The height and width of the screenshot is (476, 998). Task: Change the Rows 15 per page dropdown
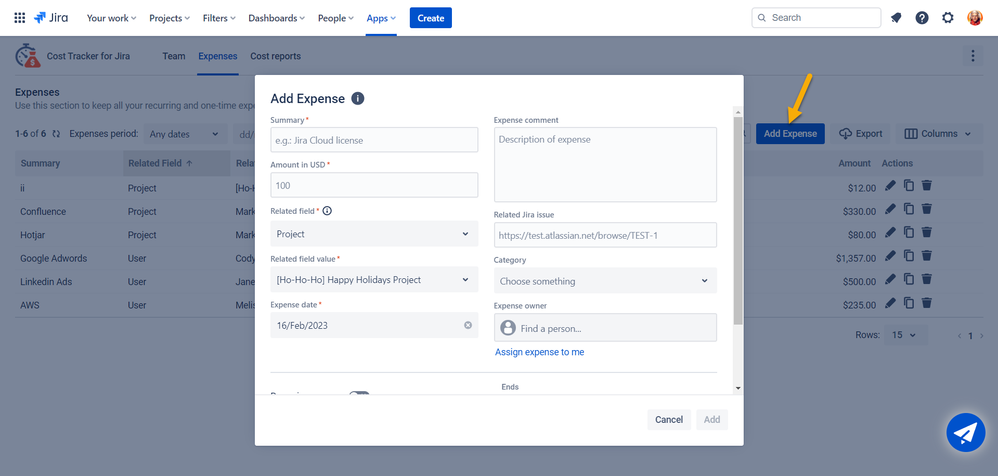point(906,335)
